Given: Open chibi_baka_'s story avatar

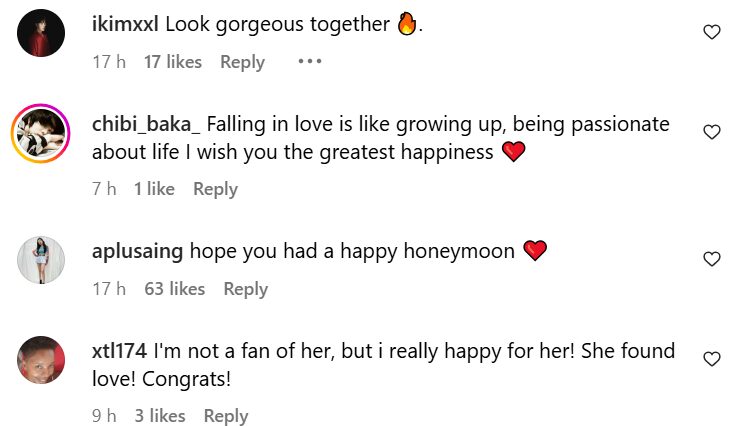Looking at the screenshot, I should [x=41, y=132].
